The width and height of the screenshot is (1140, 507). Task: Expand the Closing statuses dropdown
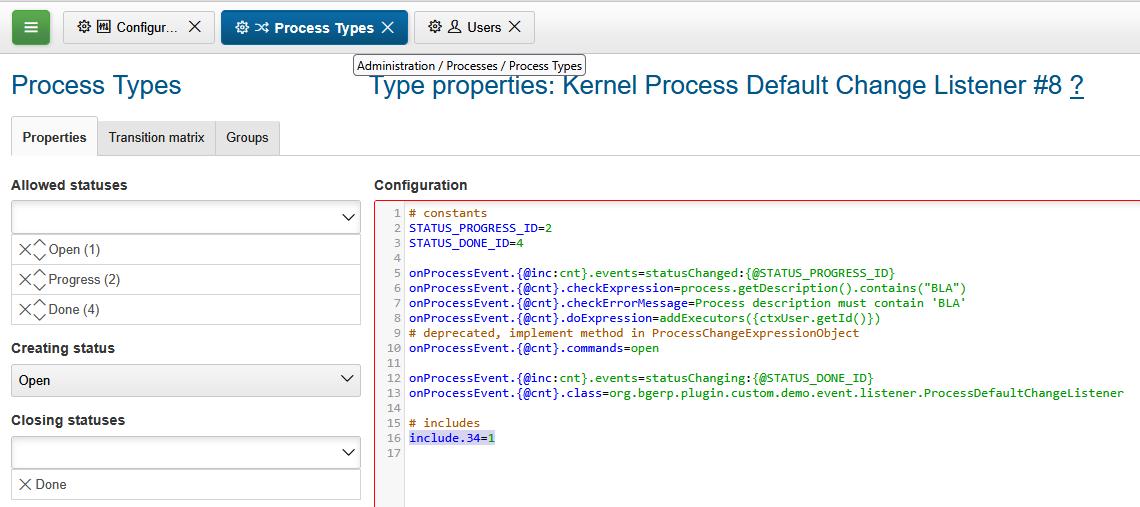click(x=348, y=452)
